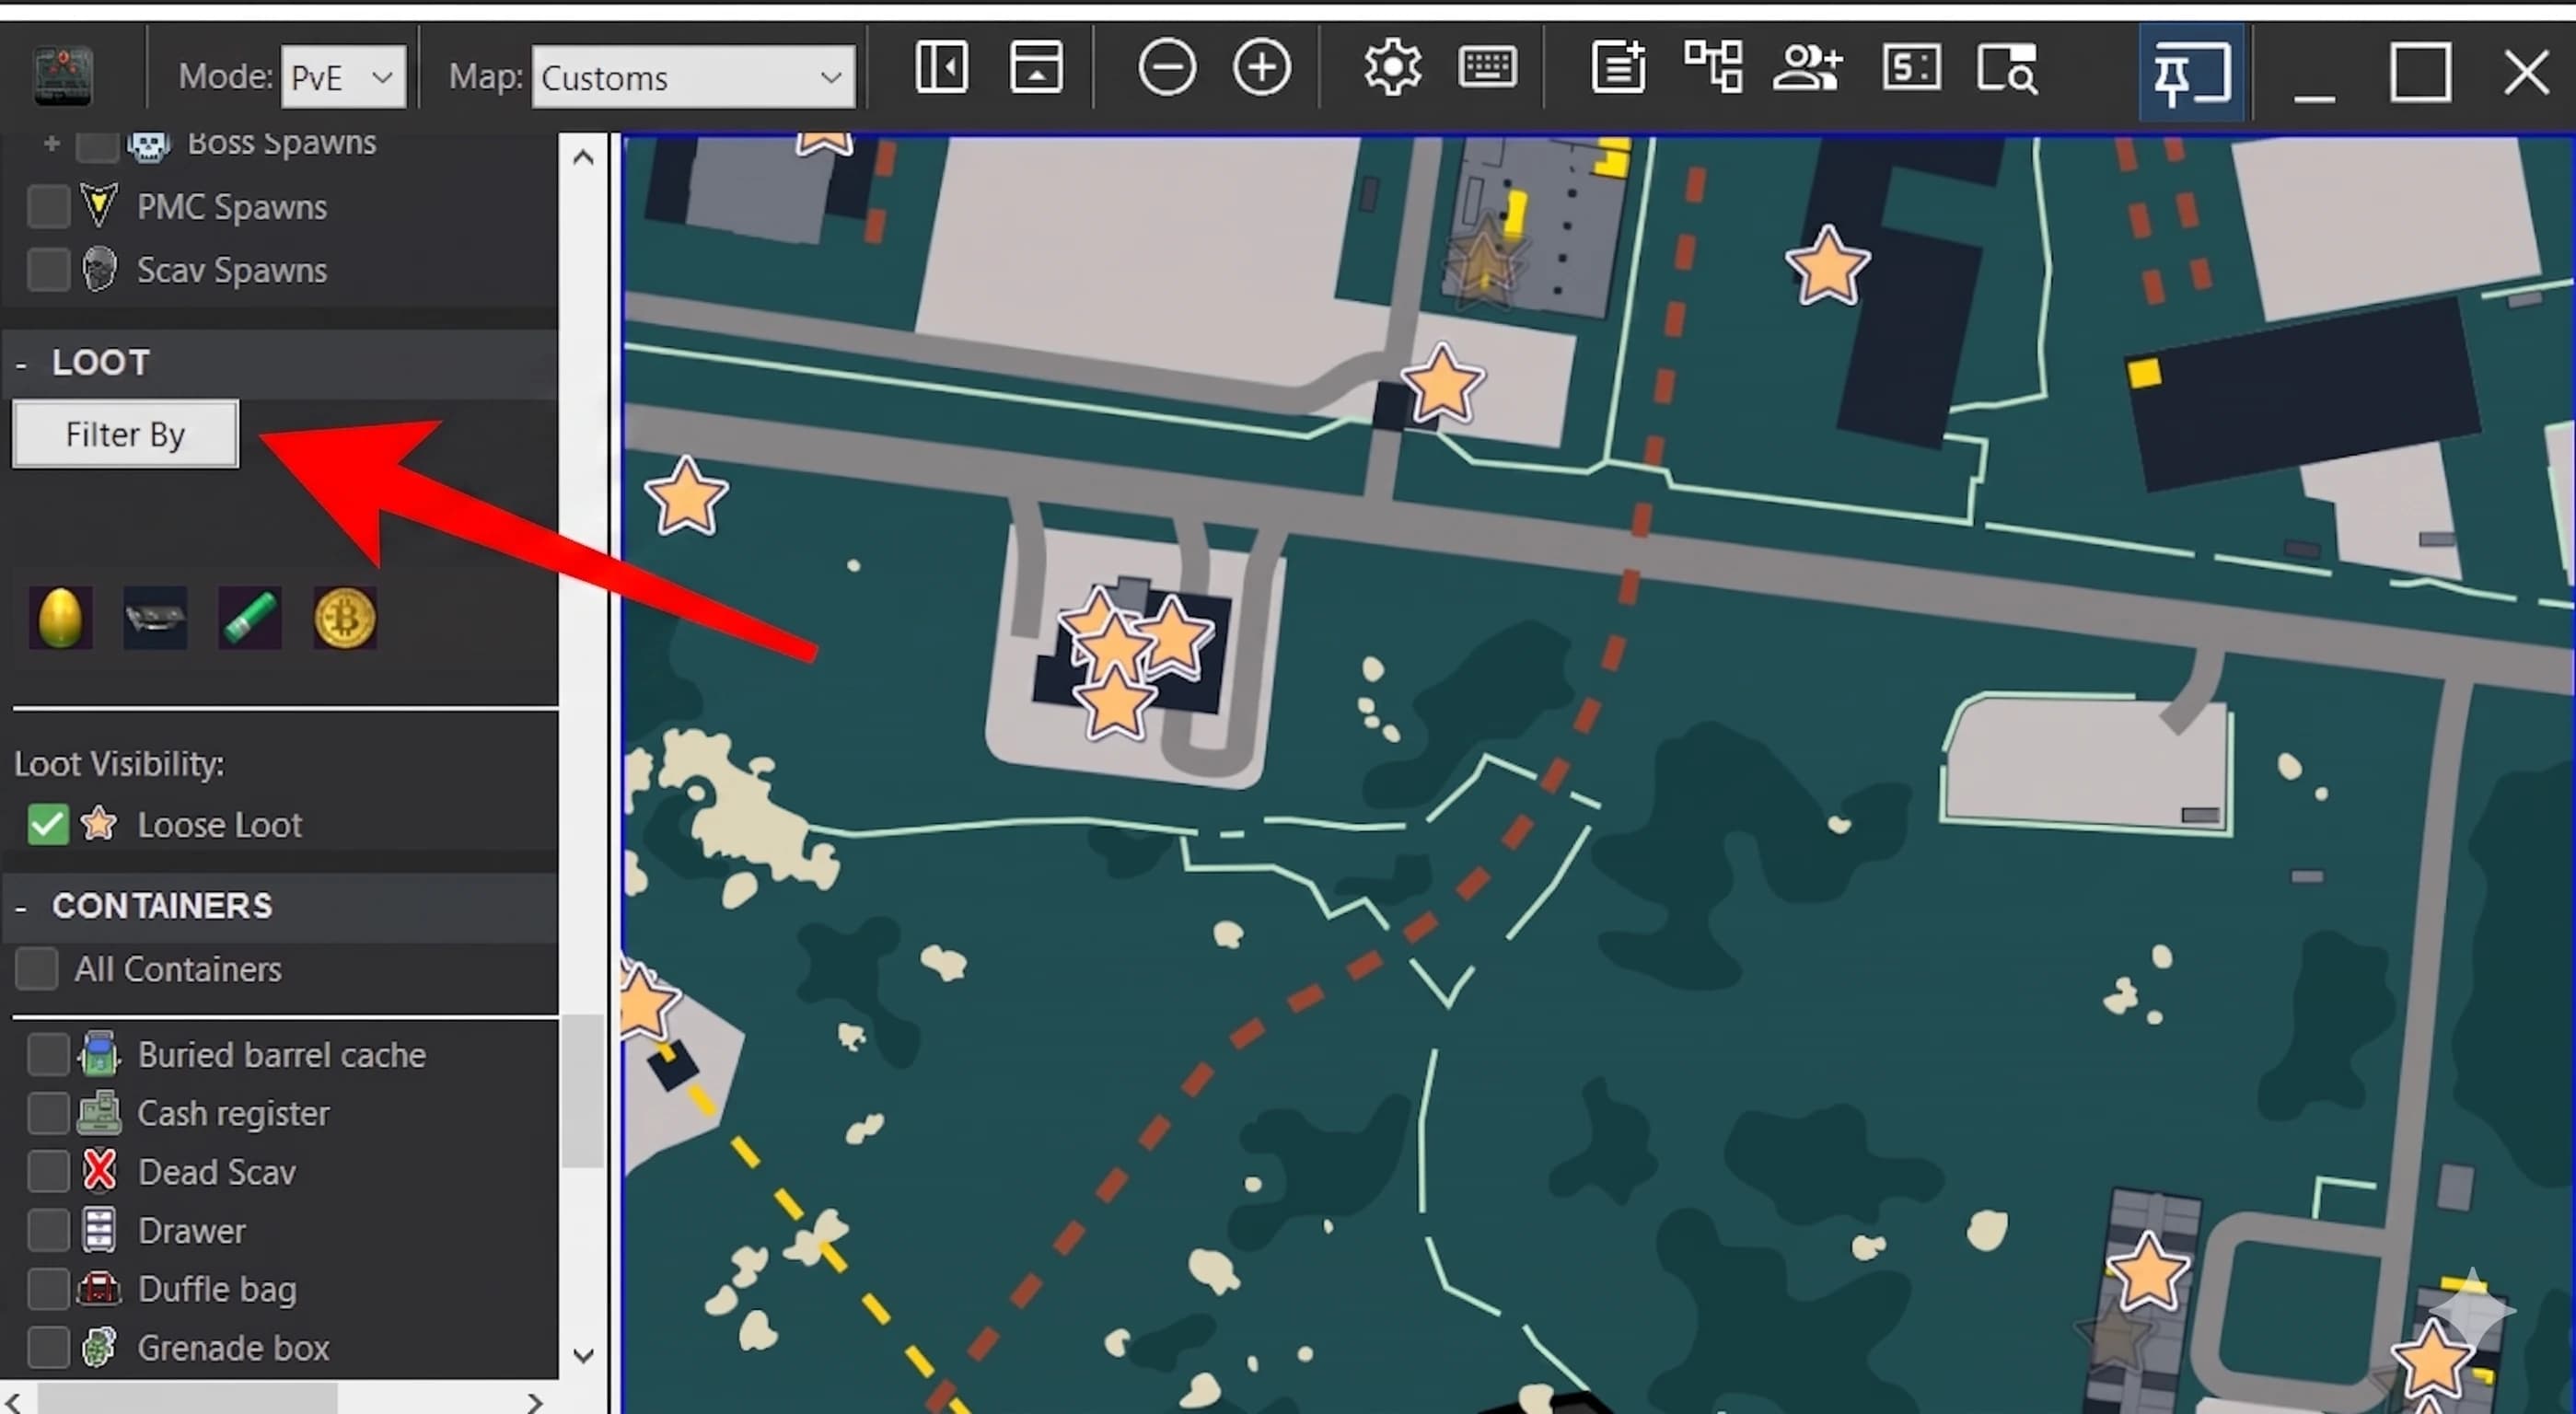
Task: Click the Dead Scav red X icon
Action: coord(99,1171)
